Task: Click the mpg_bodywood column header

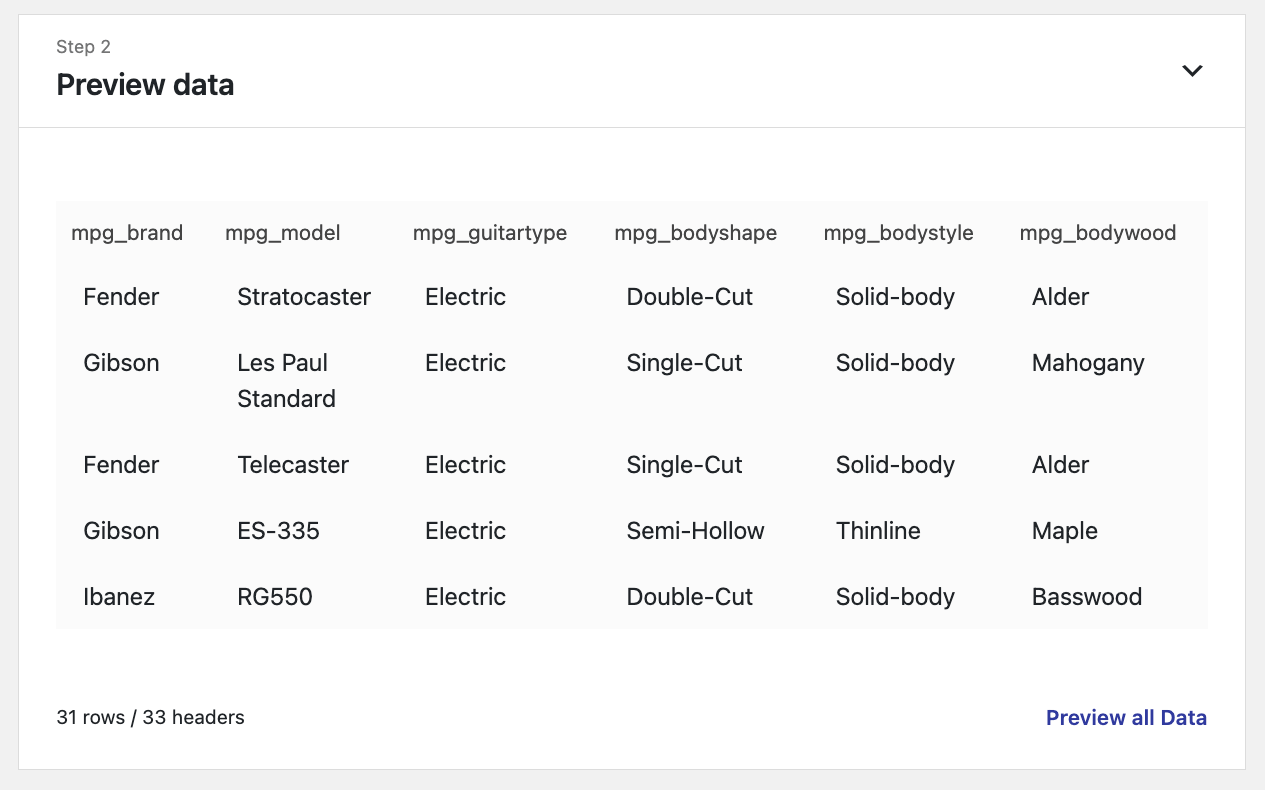Action: click(1098, 233)
